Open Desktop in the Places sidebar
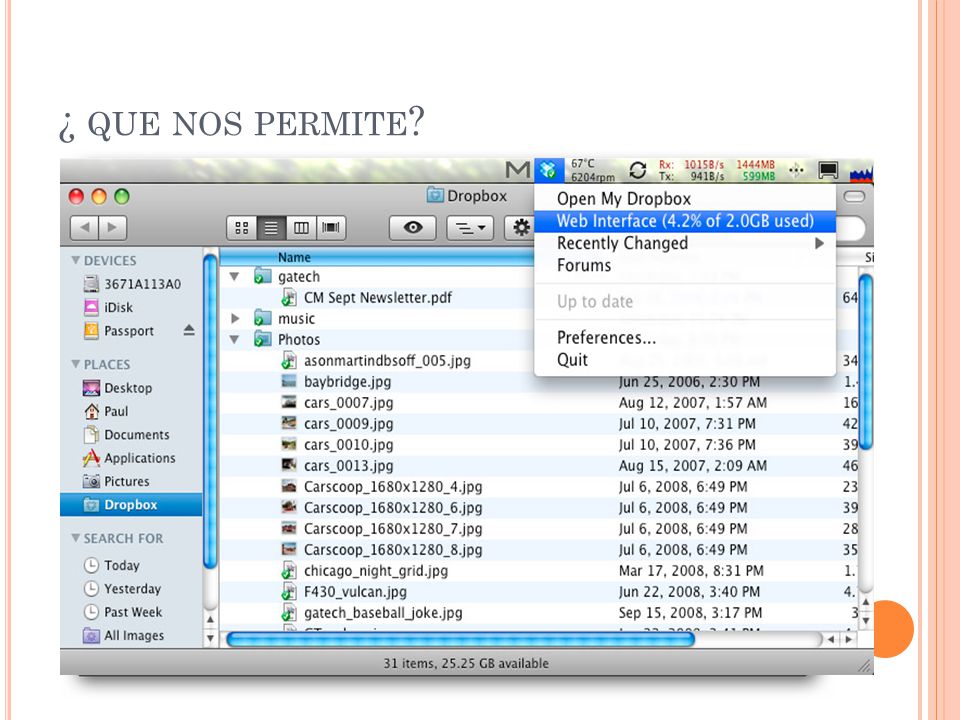The image size is (960, 720). [x=118, y=388]
